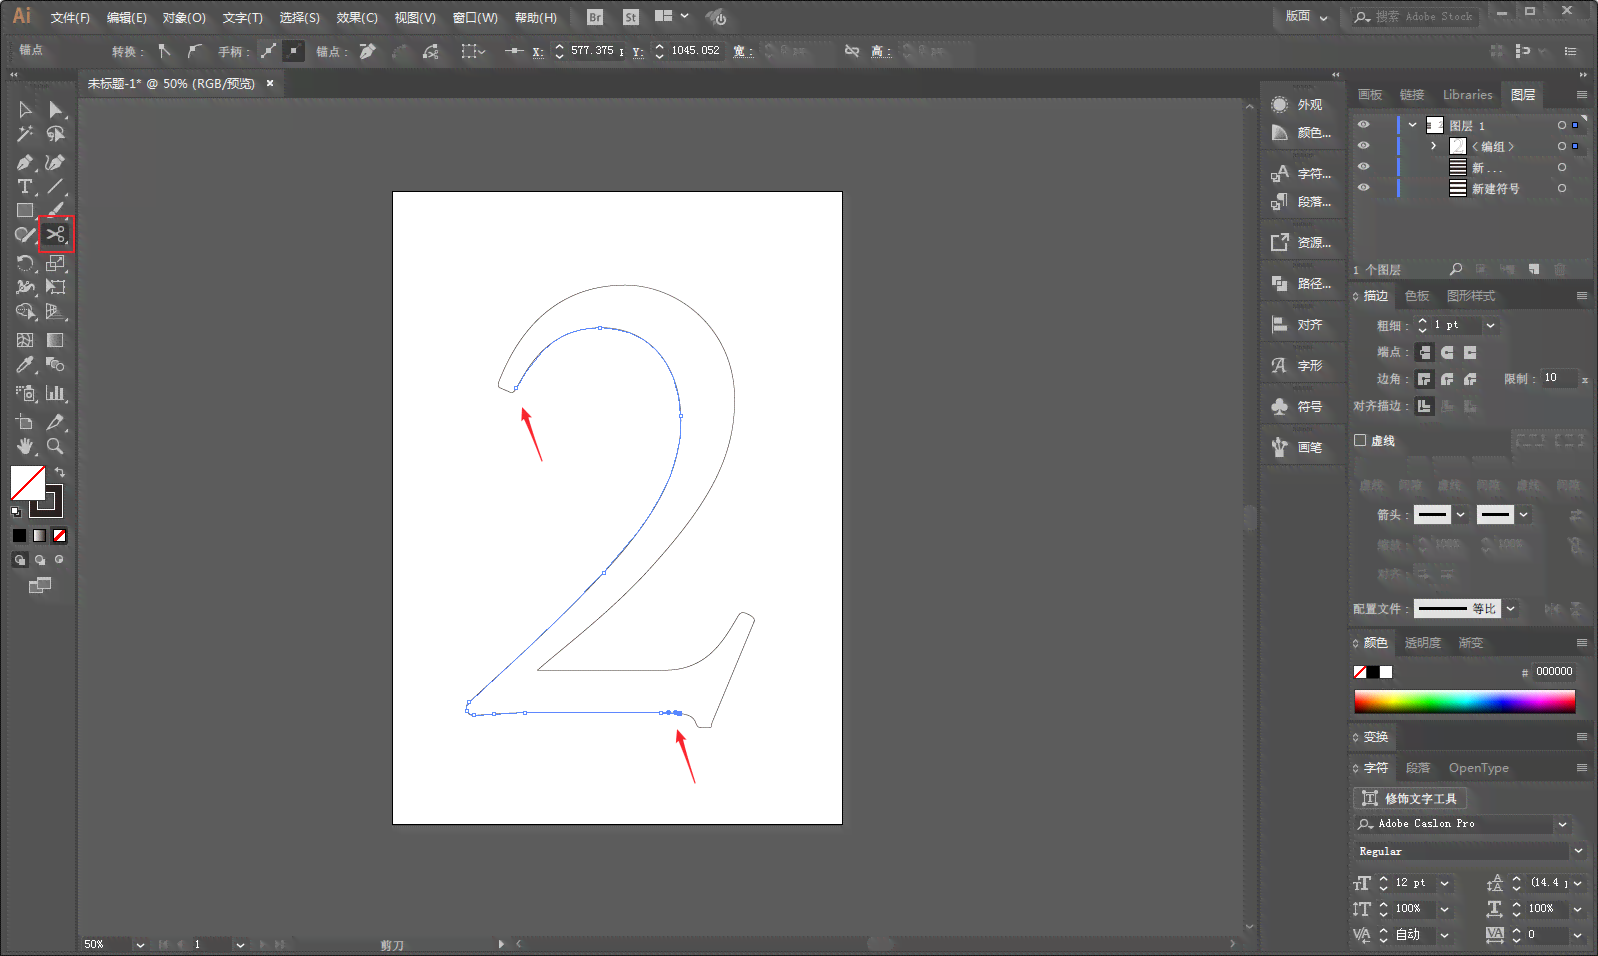Swap fill and stroke colors

click(60, 472)
